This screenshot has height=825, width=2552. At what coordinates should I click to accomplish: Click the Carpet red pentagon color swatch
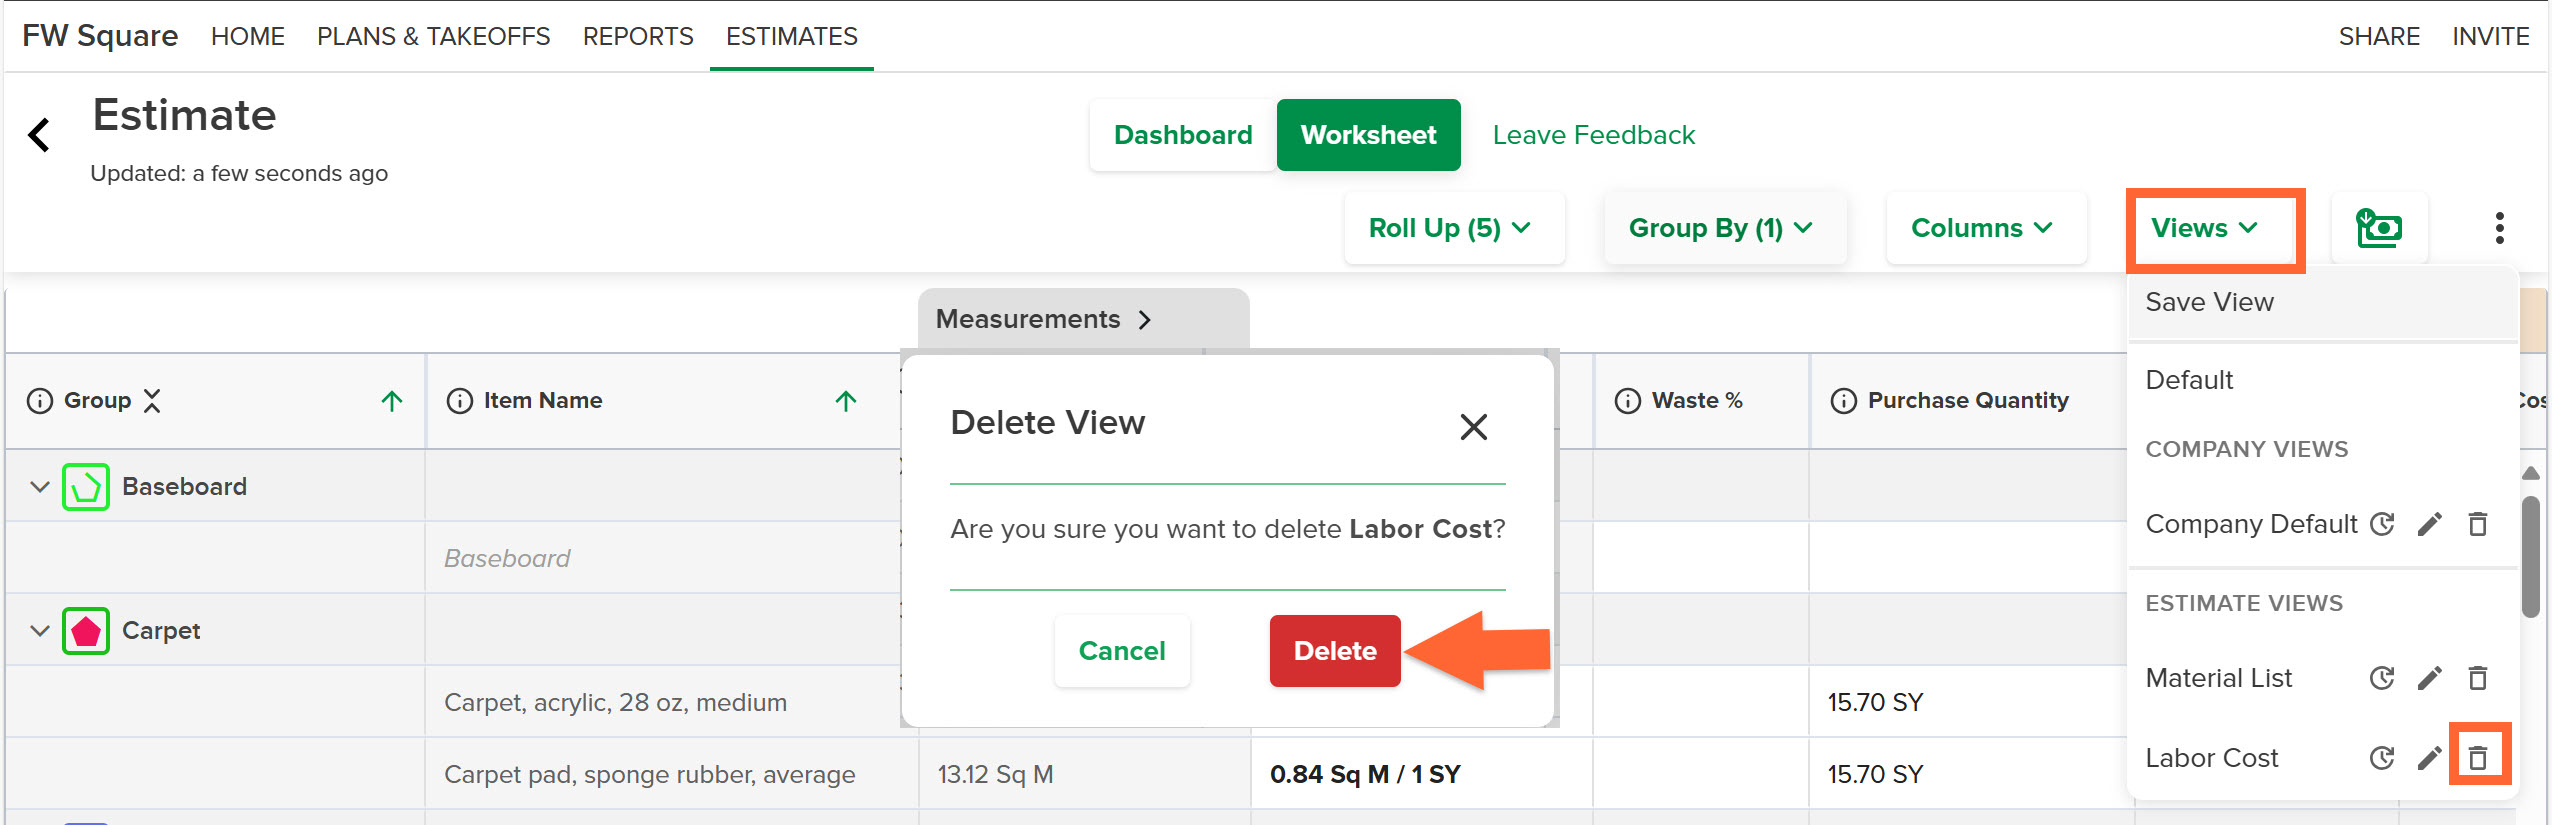[86, 631]
